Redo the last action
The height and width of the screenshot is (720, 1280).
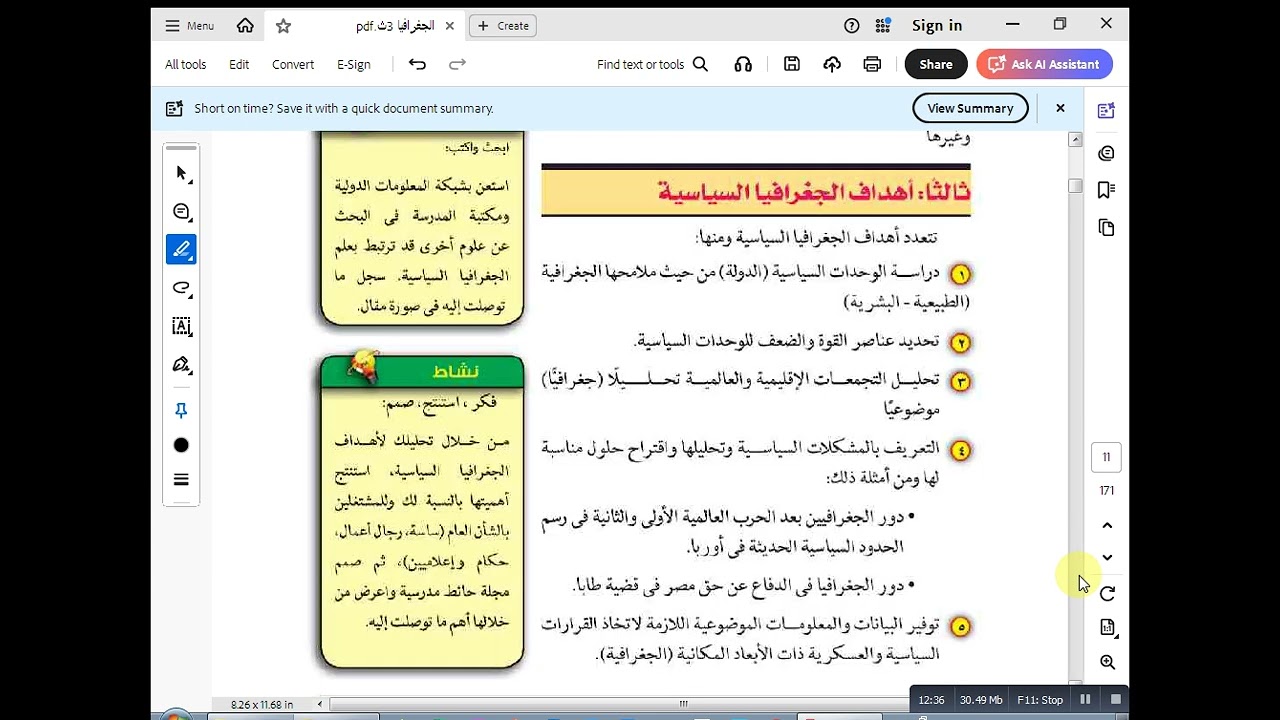(457, 64)
